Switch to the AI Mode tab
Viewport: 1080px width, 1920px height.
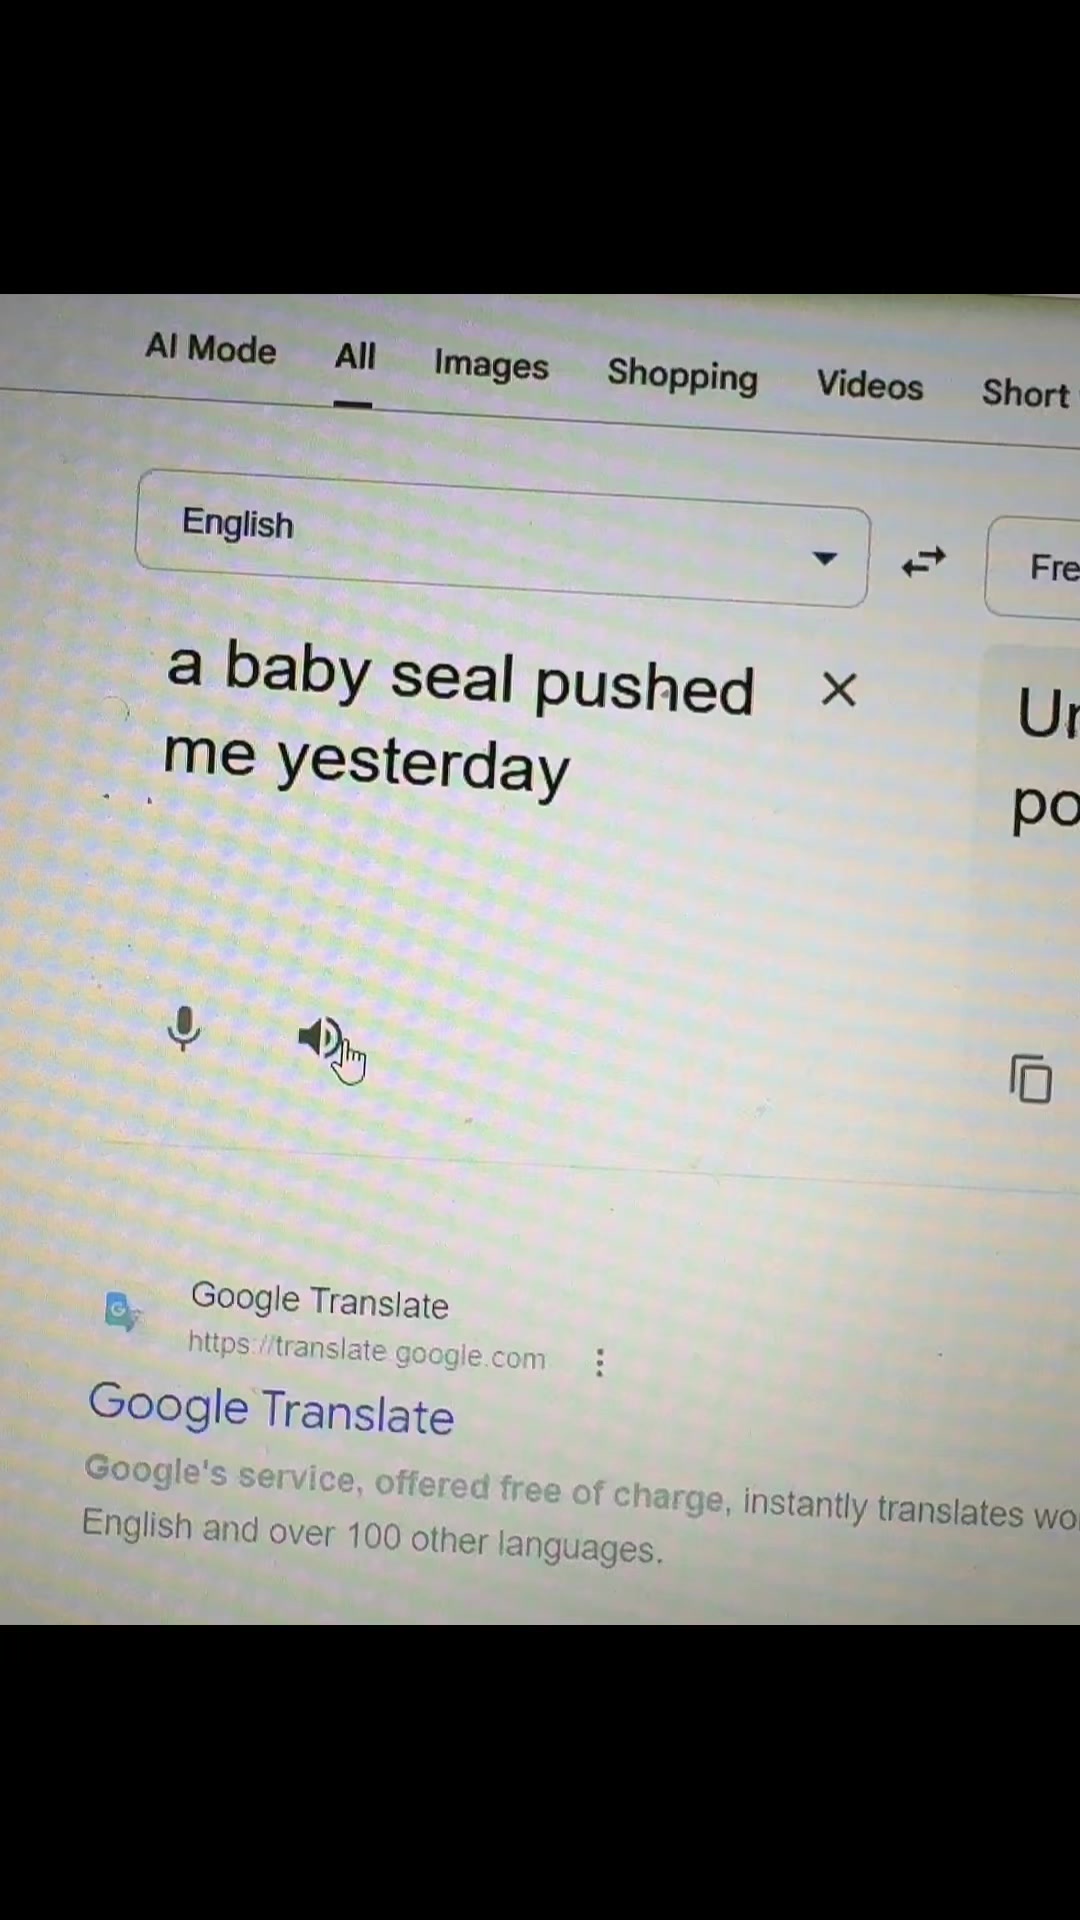211,348
